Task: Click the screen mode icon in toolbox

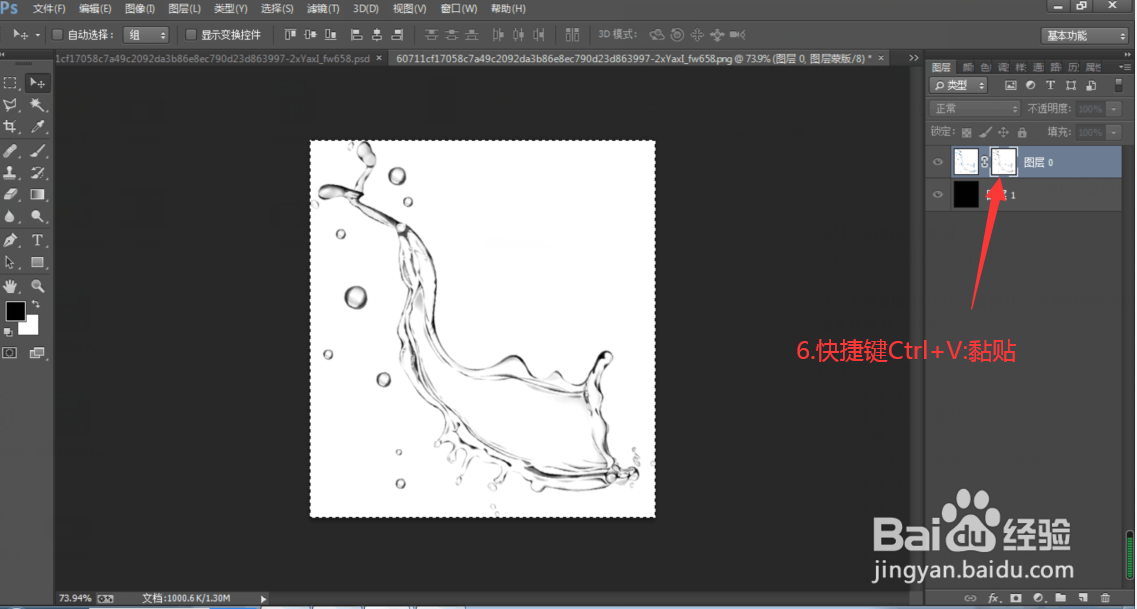Action: (37, 353)
